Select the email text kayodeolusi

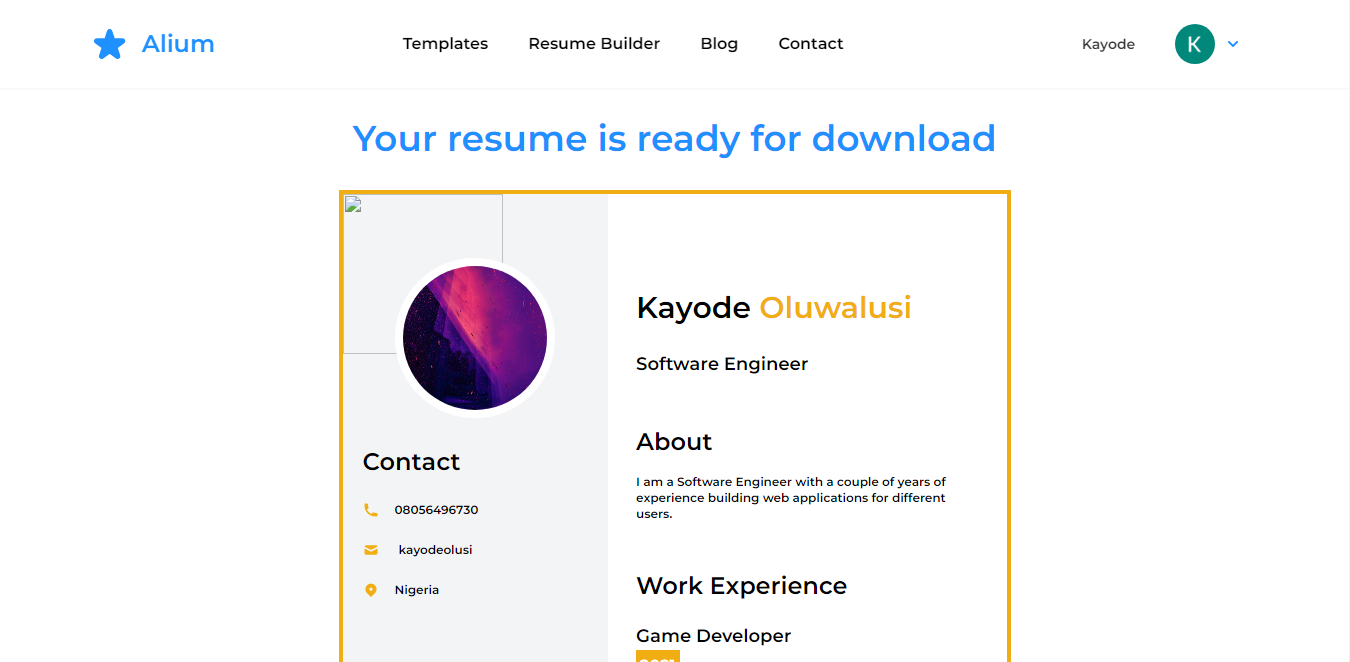(435, 550)
